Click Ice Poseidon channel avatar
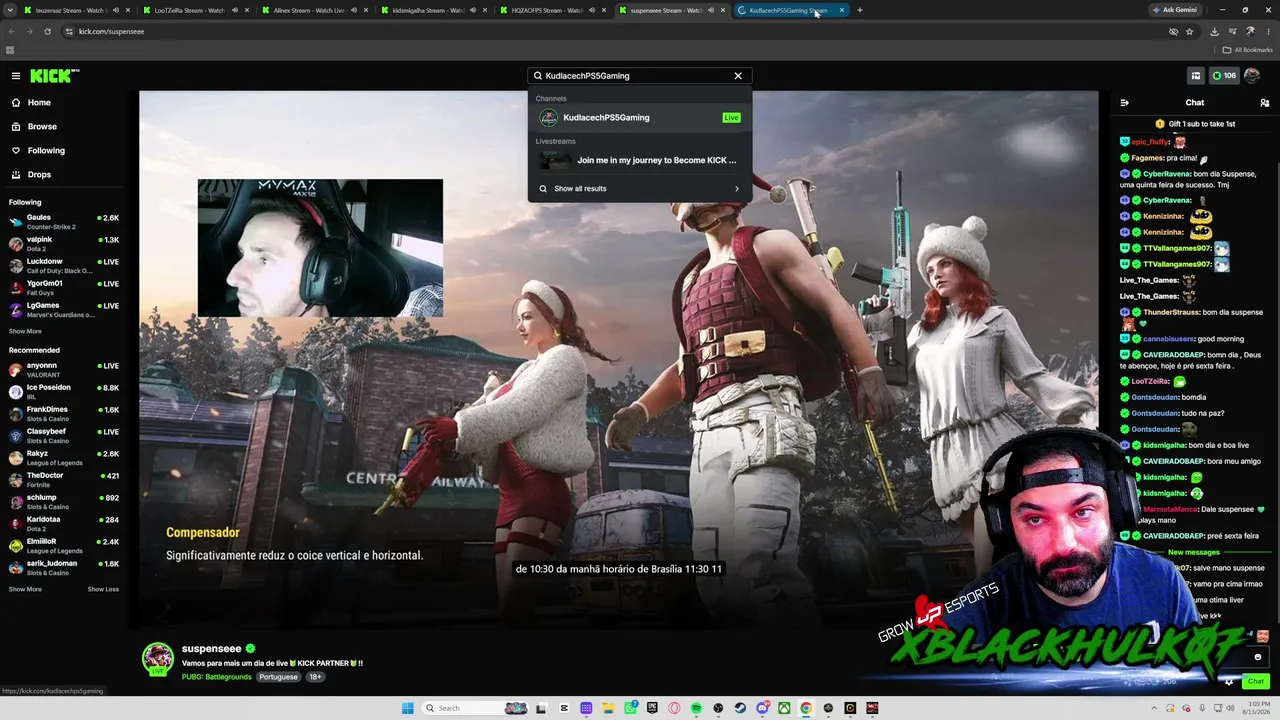1280x720 pixels. tap(16, 392)
